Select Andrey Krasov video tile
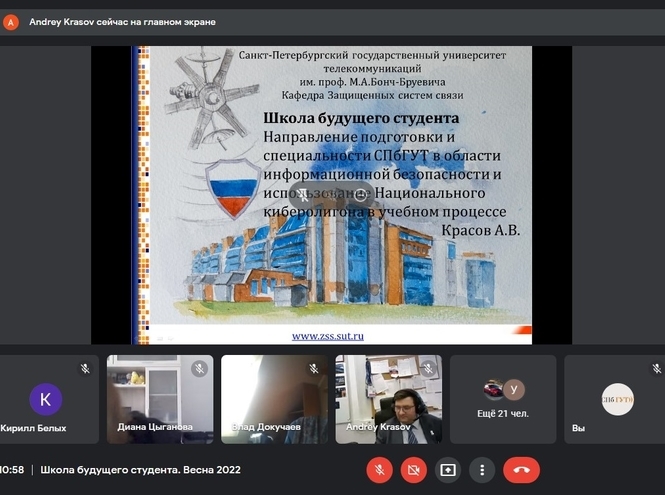The height and width of the screenshot is (495, 665). 388,399
